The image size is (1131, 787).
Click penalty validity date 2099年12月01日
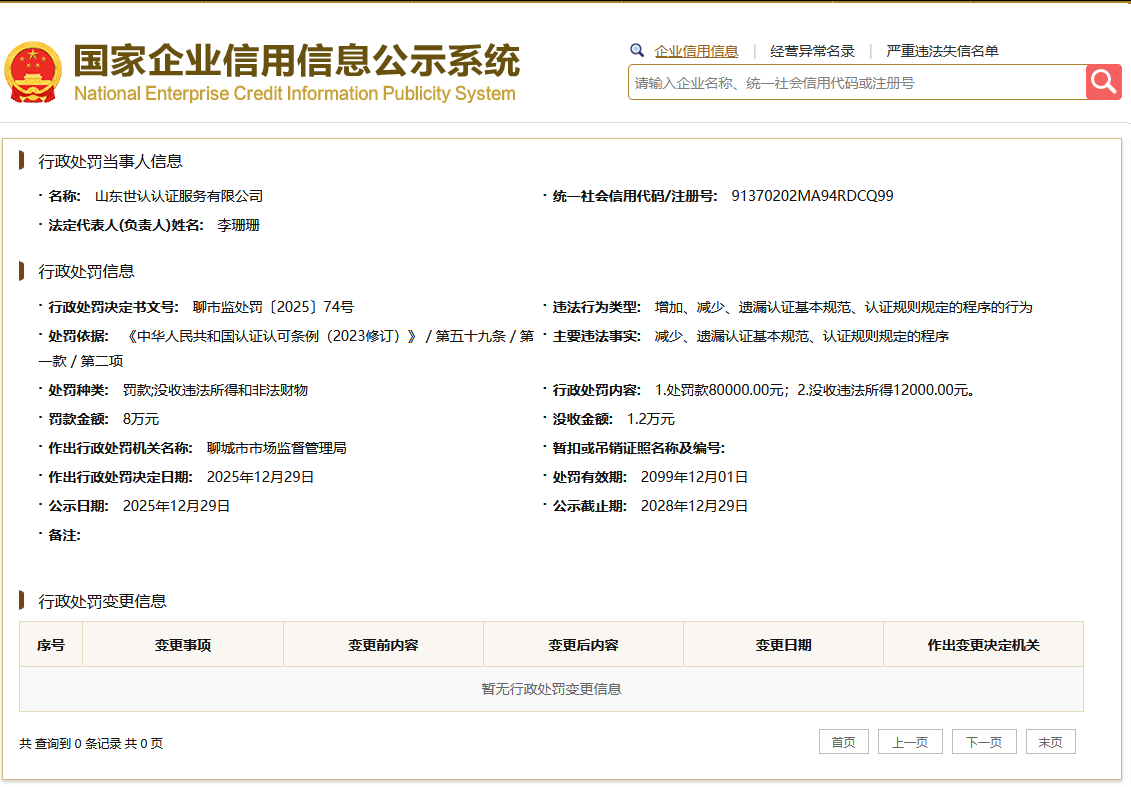click(694, 477)
